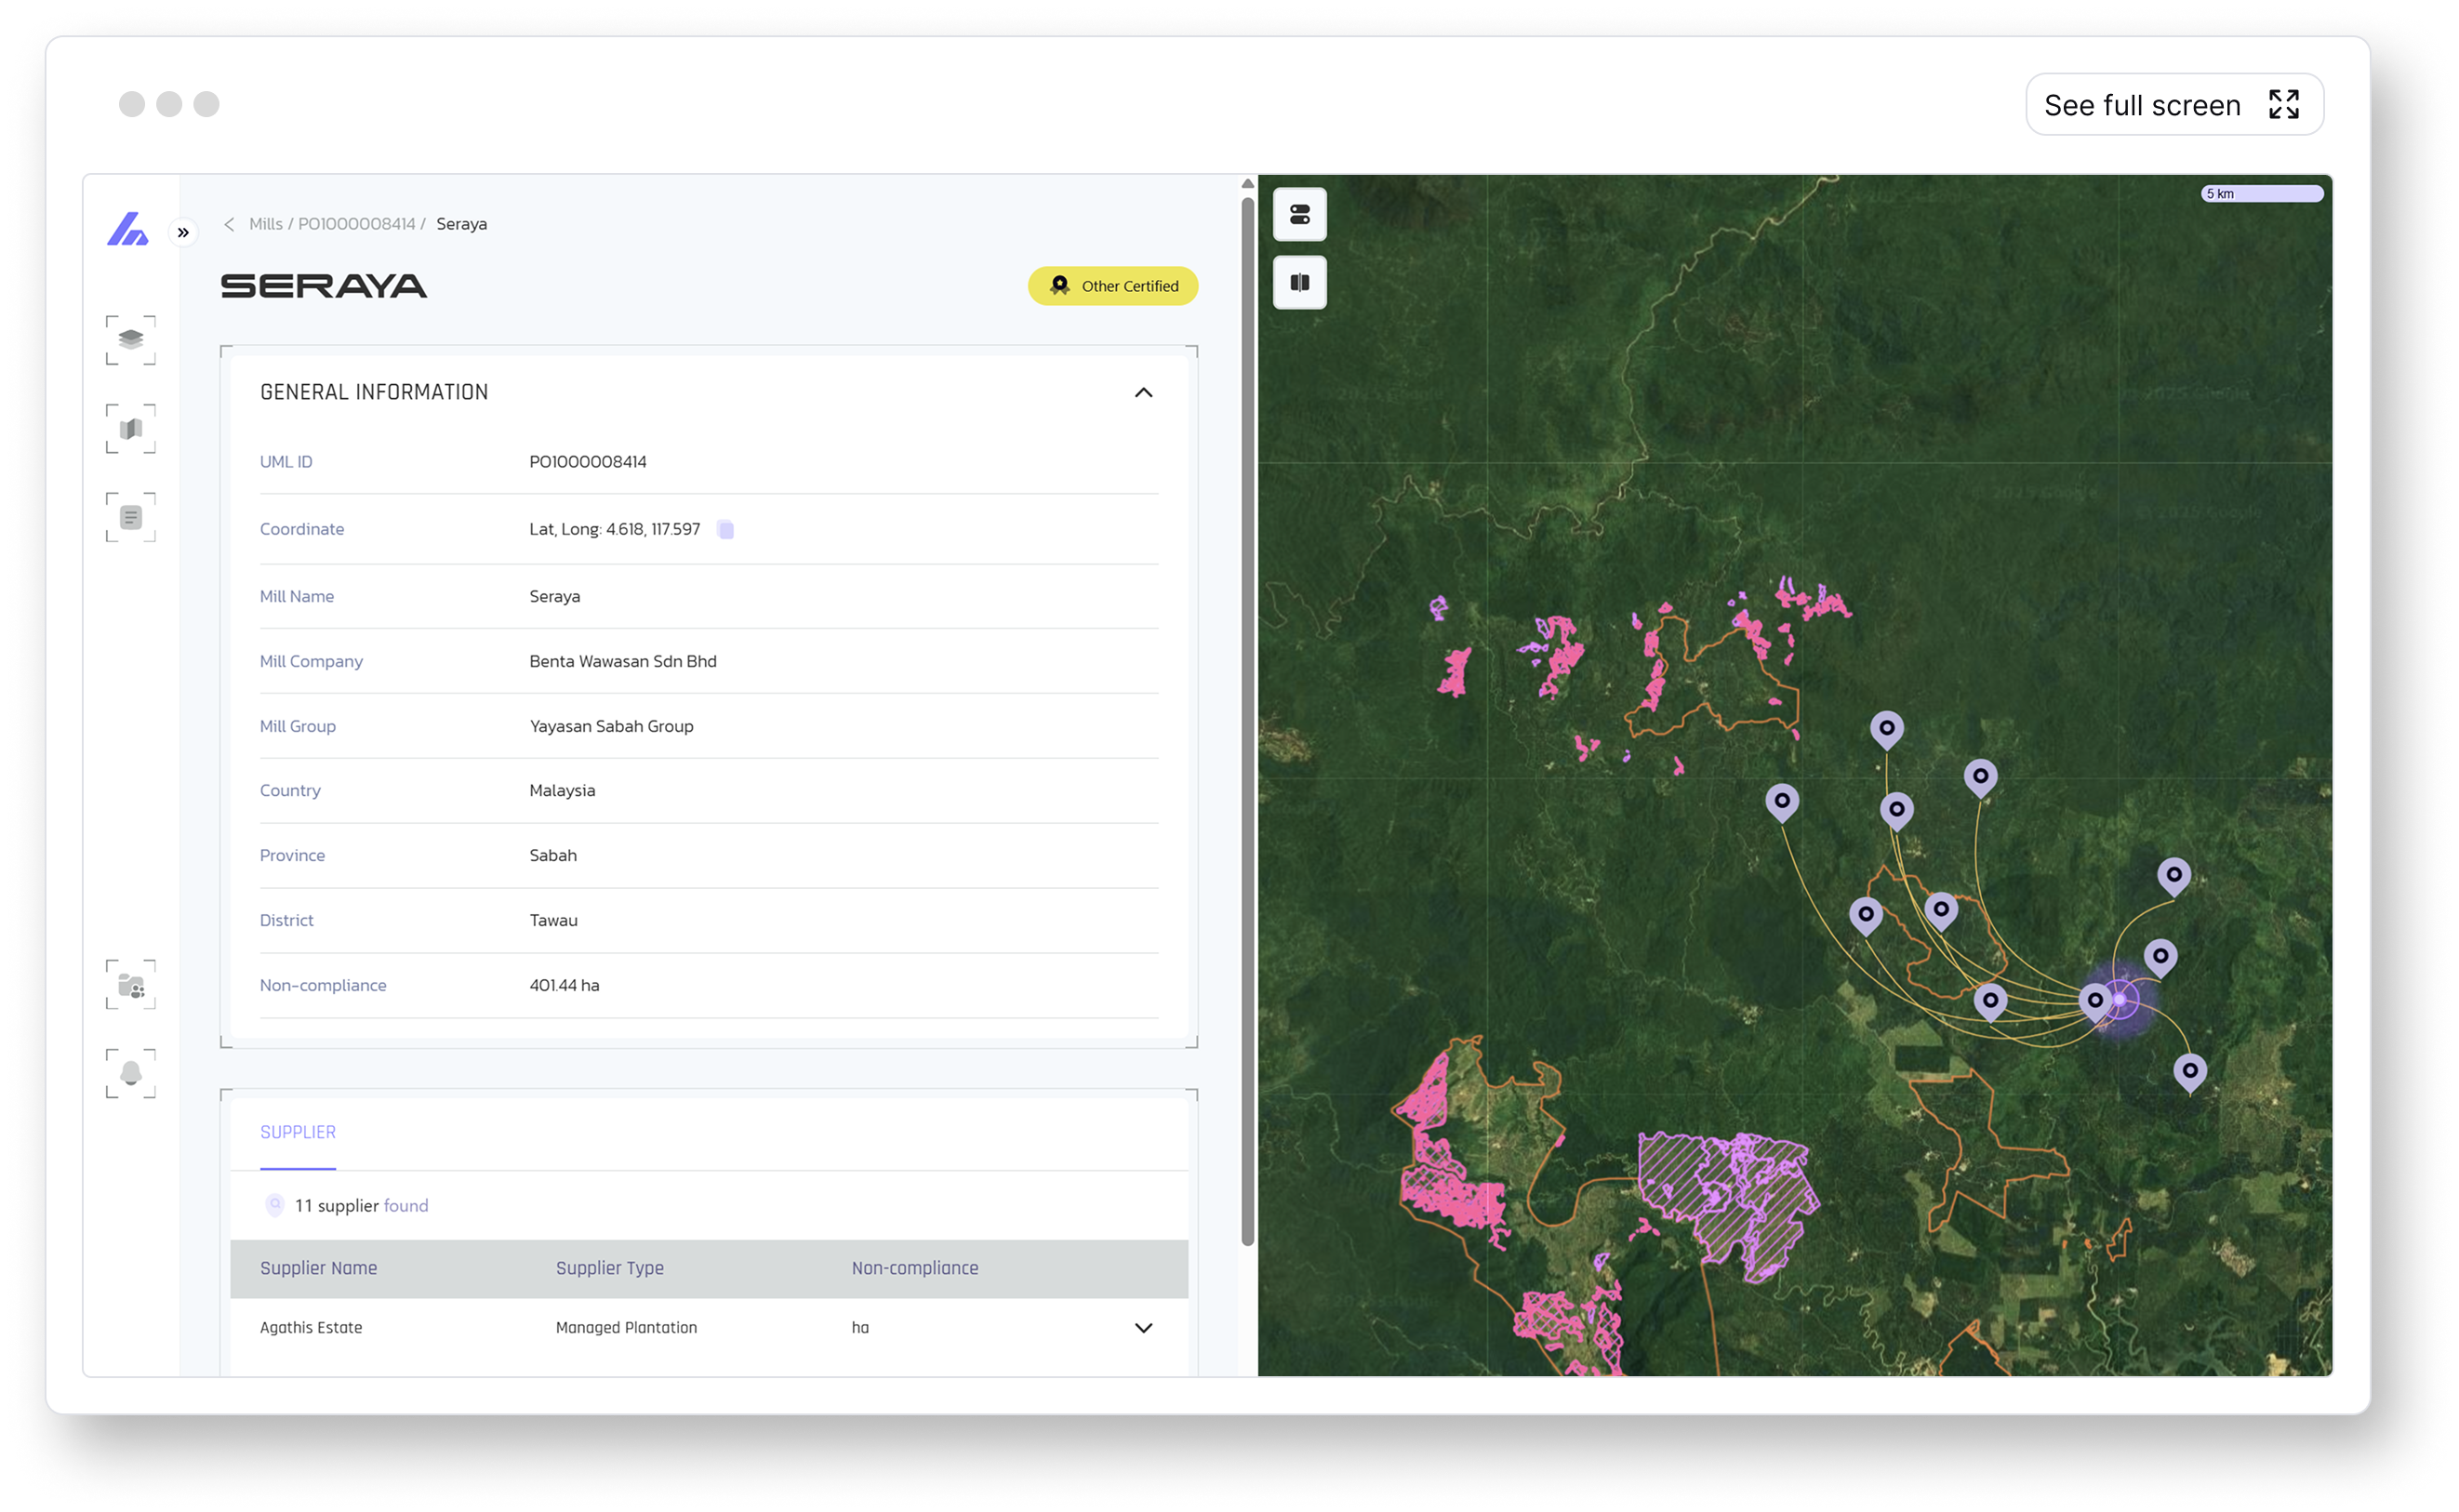2459x1512 pixels.
Task: Click the Lat, Long coordinate text
Action: (615, 529)
